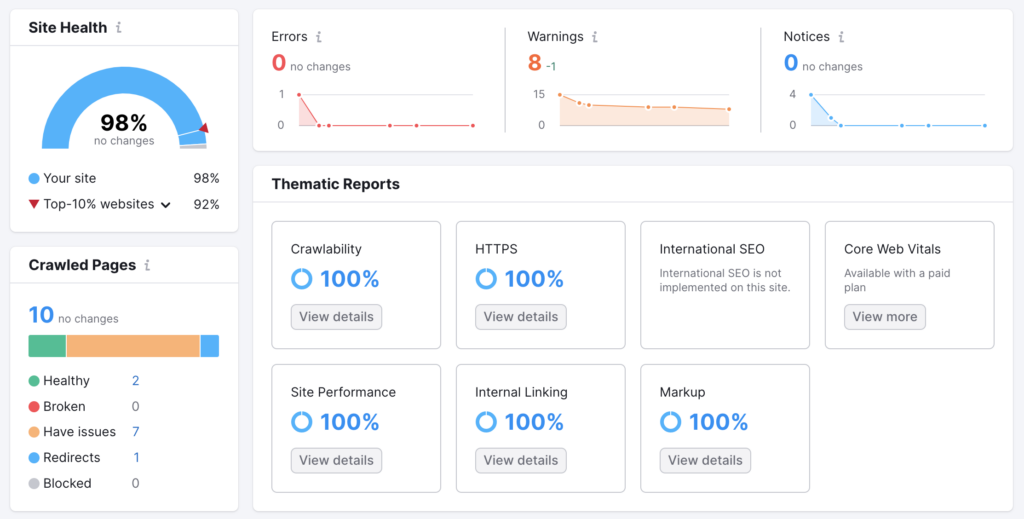Open View details for Internal Linking
1024x519 pixels.
(520, 460)
